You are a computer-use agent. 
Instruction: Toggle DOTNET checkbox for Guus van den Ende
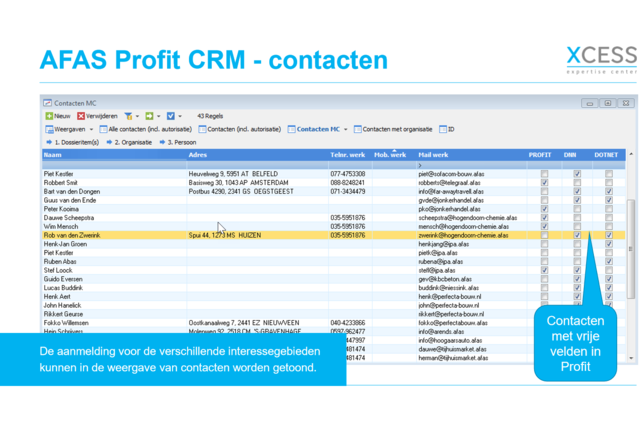click(x=609, y=200)
